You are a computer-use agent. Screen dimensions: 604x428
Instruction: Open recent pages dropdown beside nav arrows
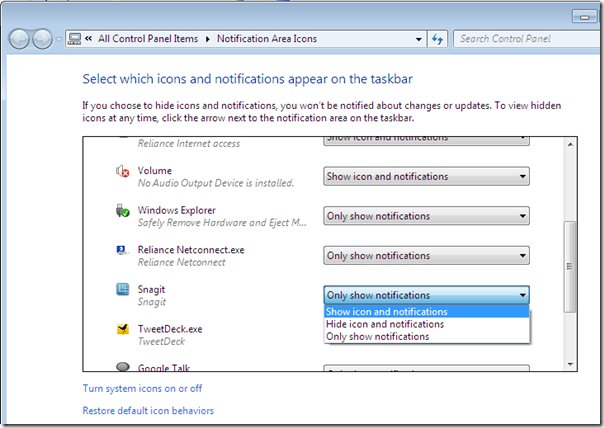point(59,39)
